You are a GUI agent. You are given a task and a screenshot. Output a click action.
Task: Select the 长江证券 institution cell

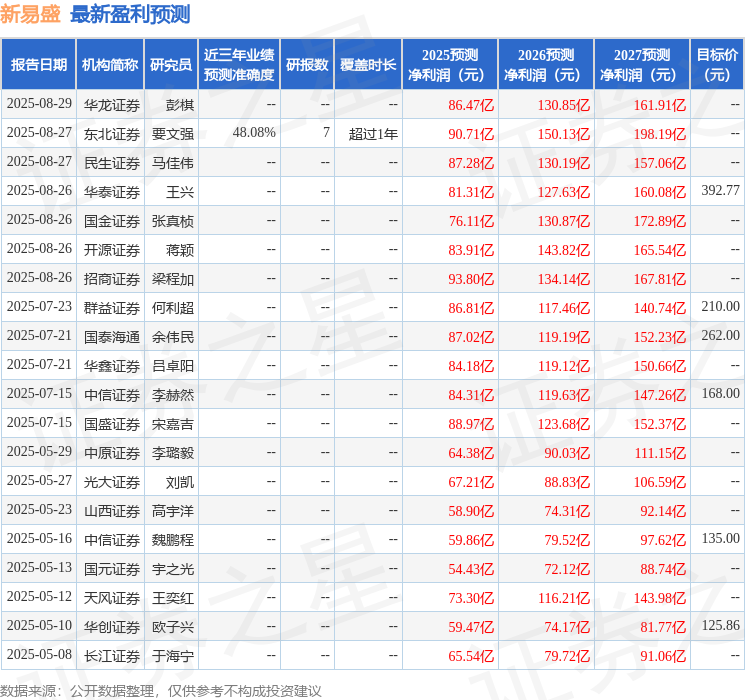[112, 656]
